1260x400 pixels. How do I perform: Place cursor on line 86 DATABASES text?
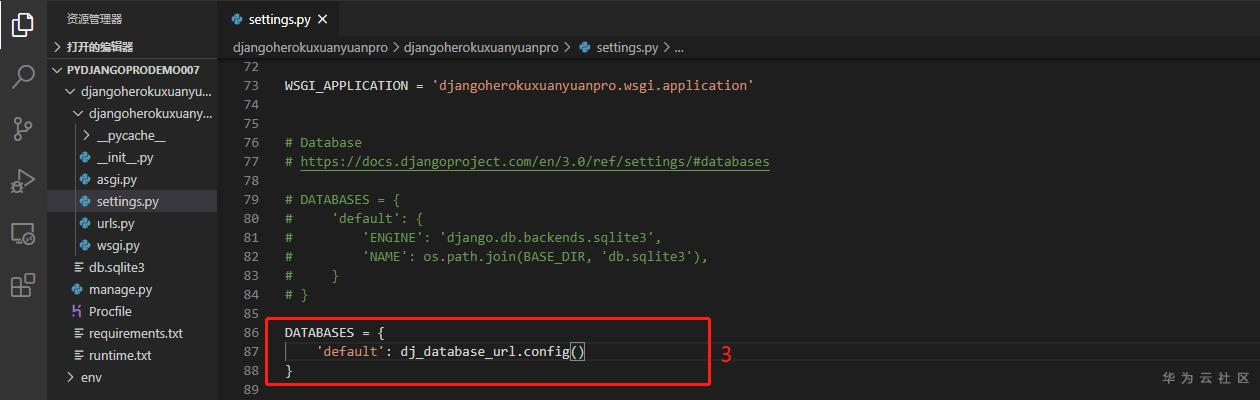316,332
